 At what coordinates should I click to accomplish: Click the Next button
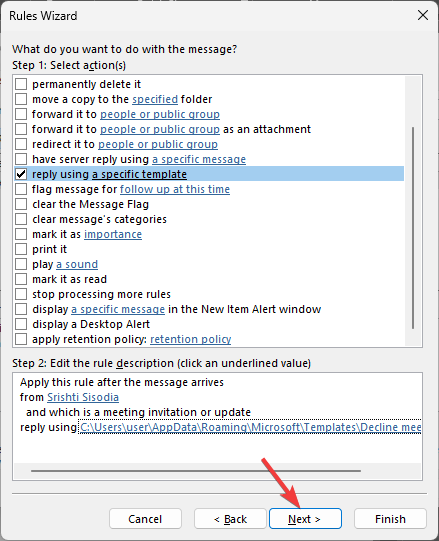click(305, 519)
